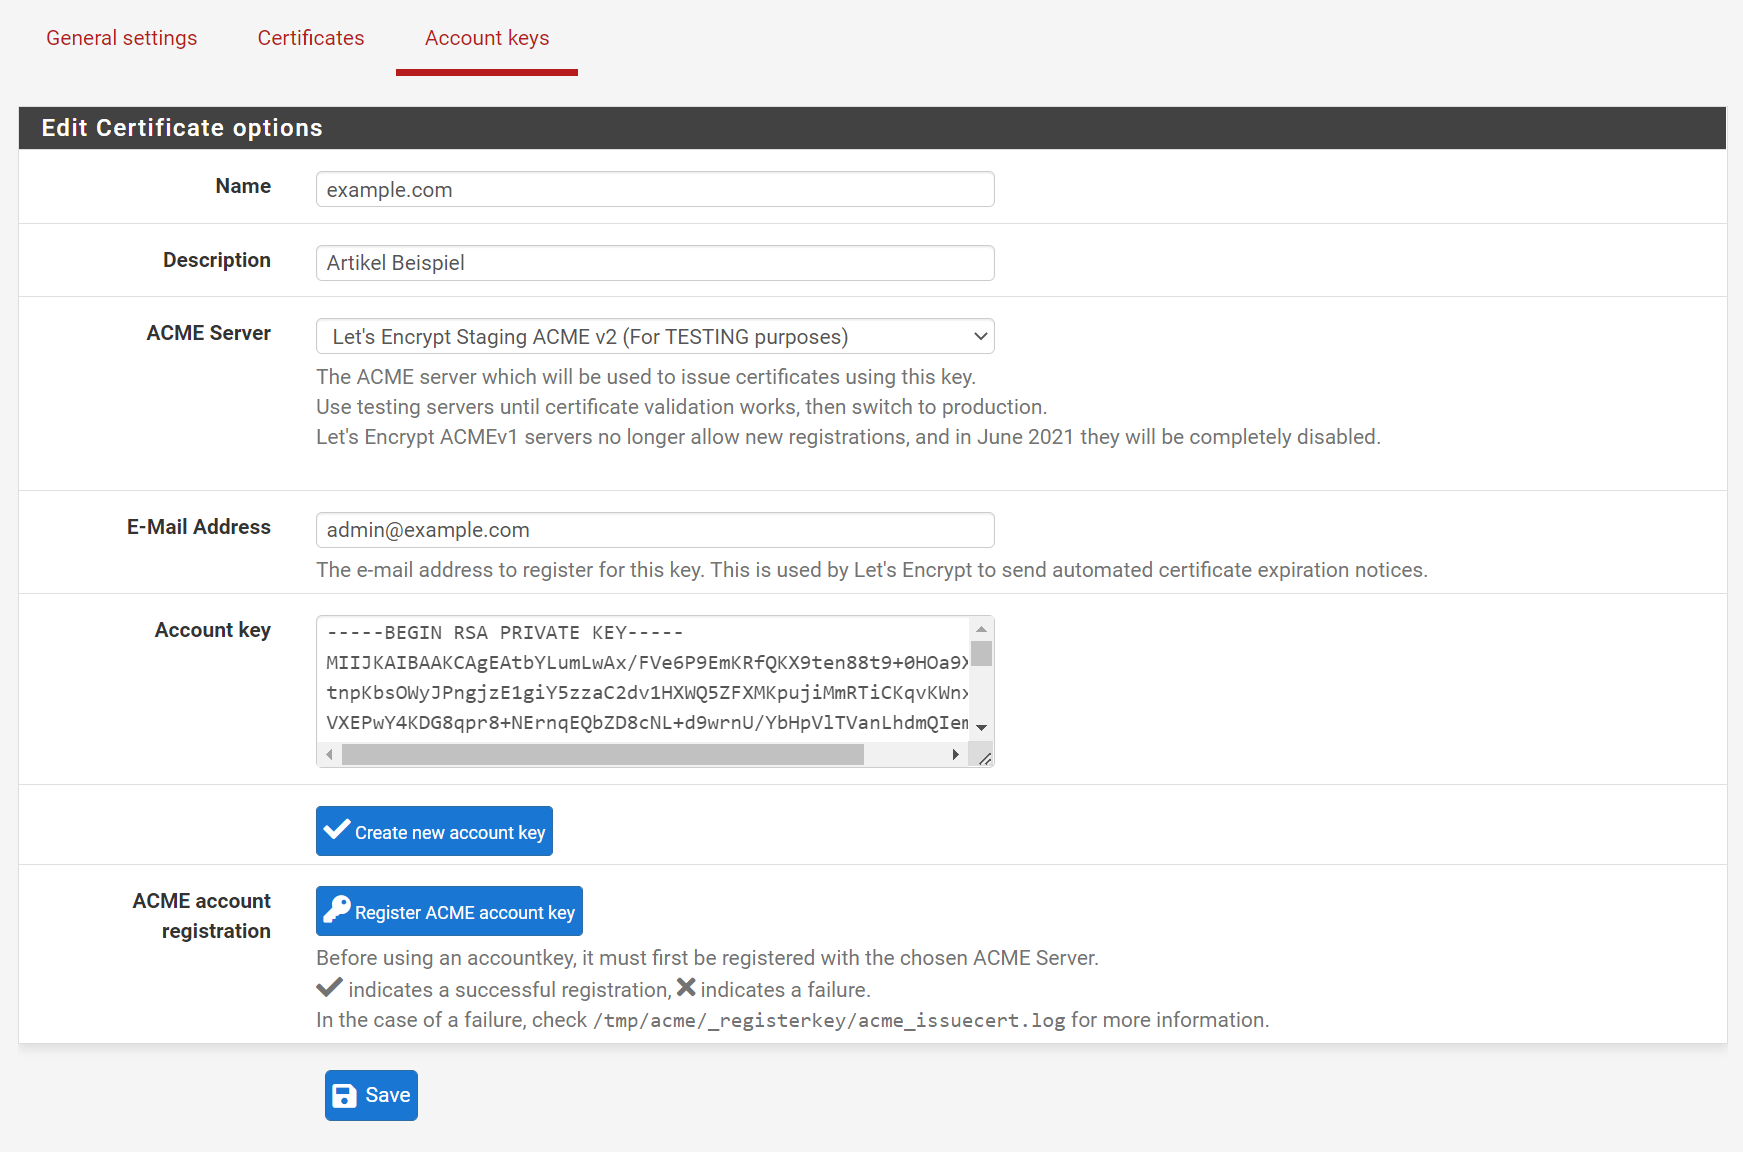The width and height of the screenshot is (1743, 1152).
Task: Click the key icon on Register ACME account key
Action: [x=337, y=910]
